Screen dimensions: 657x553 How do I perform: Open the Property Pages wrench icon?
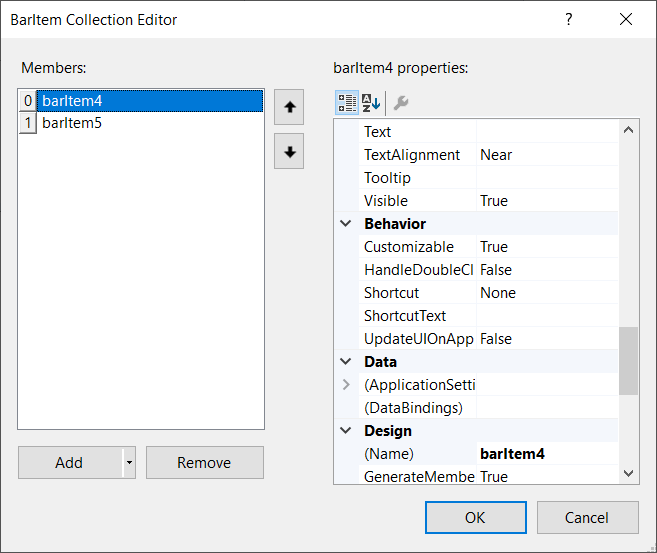[x=401, y=103]
